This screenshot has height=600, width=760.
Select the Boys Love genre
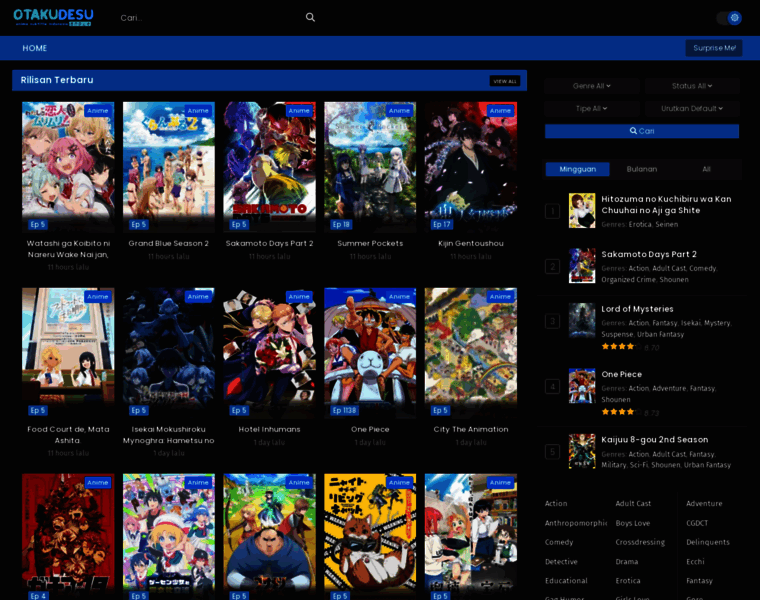(x=633, y=523)
